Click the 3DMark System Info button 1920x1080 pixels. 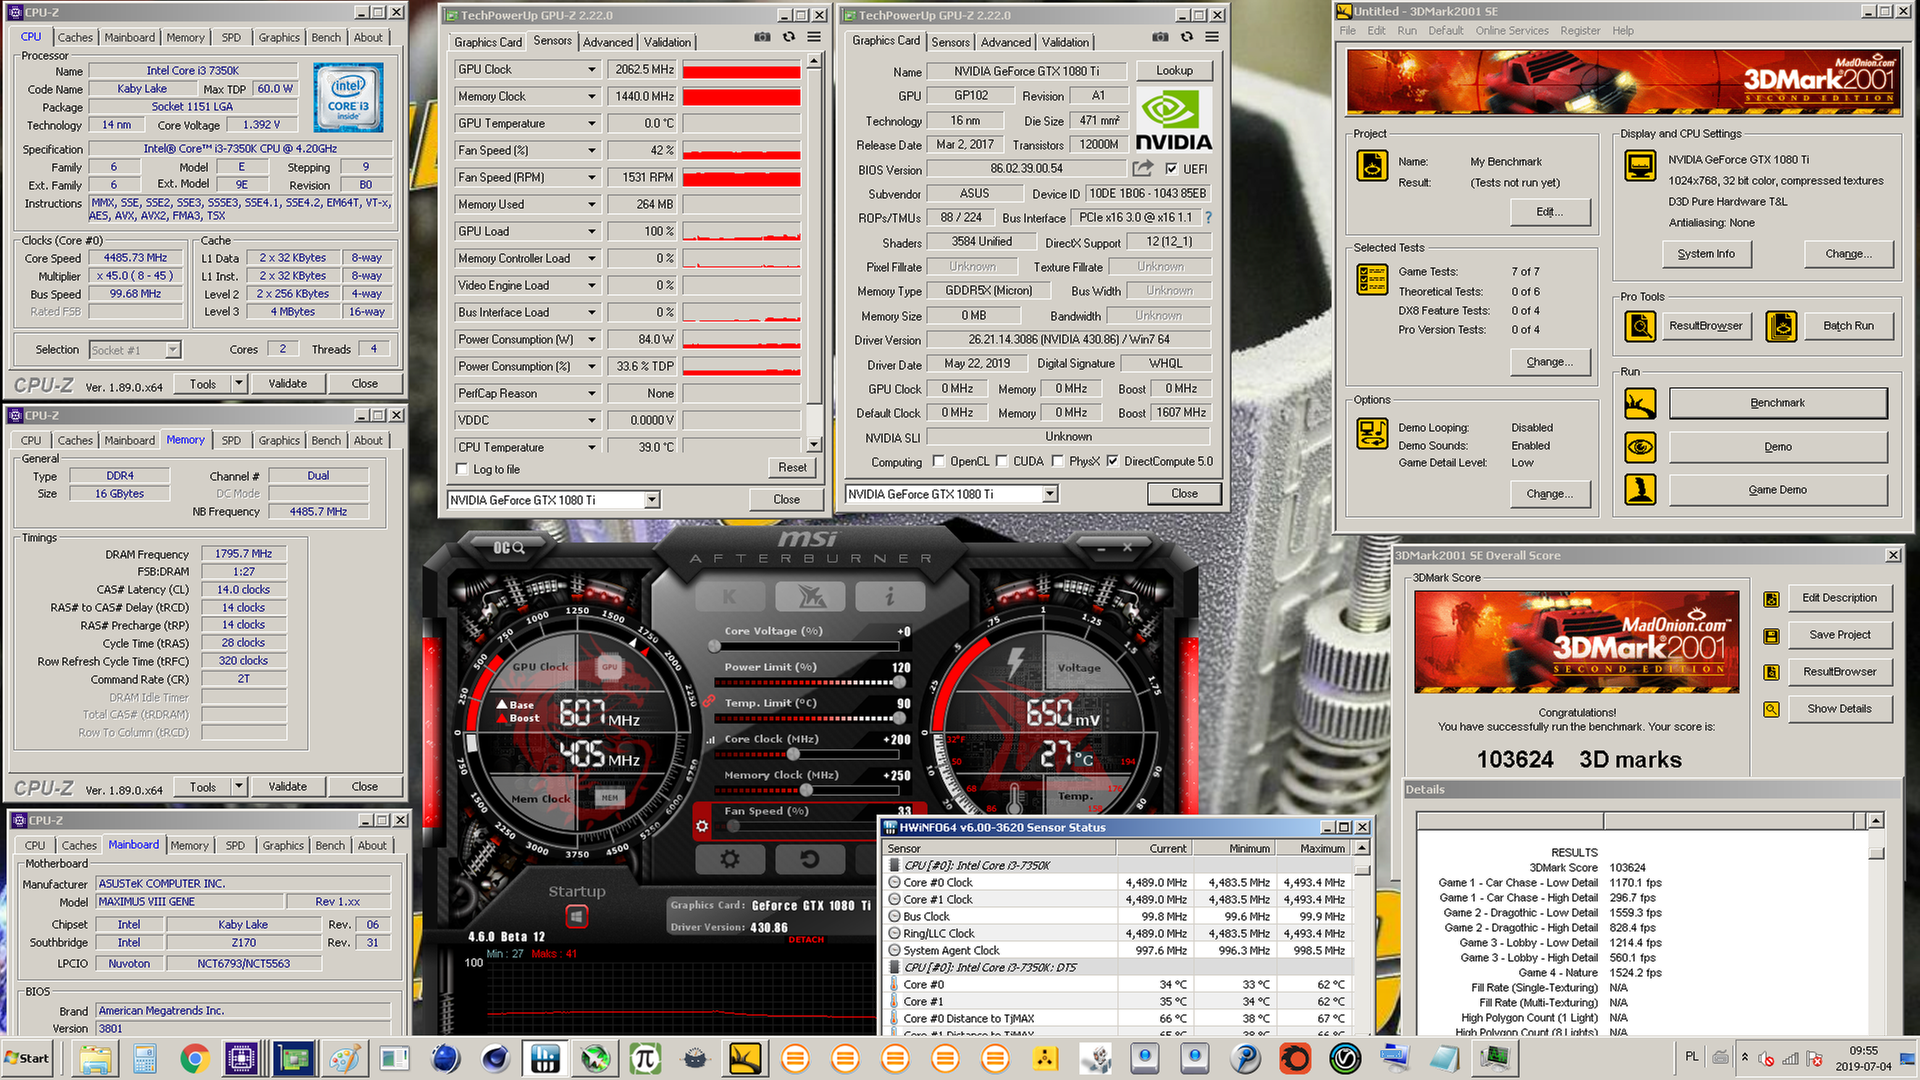[1706, 254]
